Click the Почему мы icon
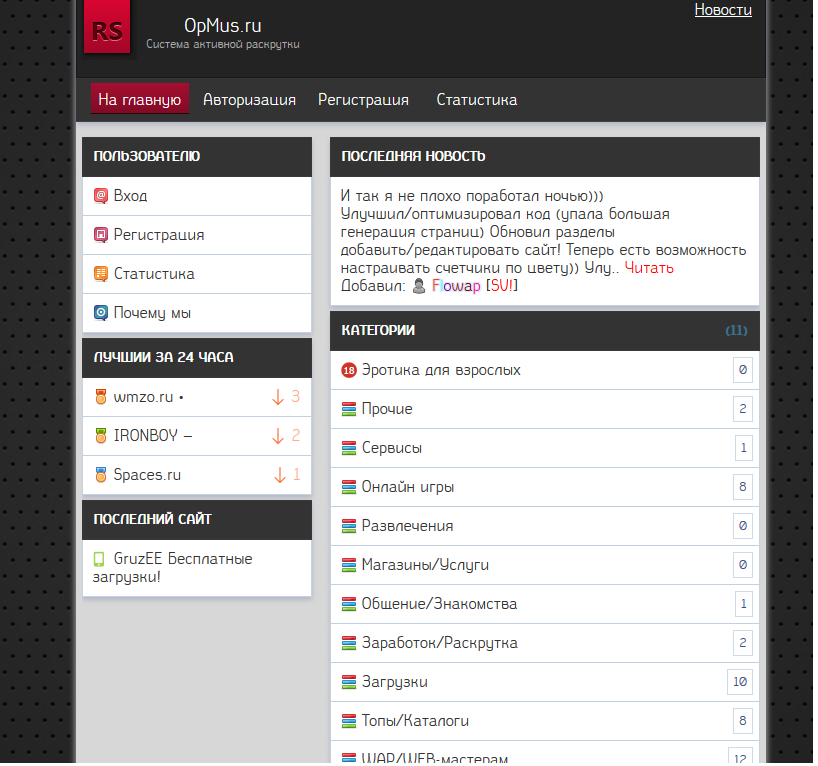 [100, 313]
